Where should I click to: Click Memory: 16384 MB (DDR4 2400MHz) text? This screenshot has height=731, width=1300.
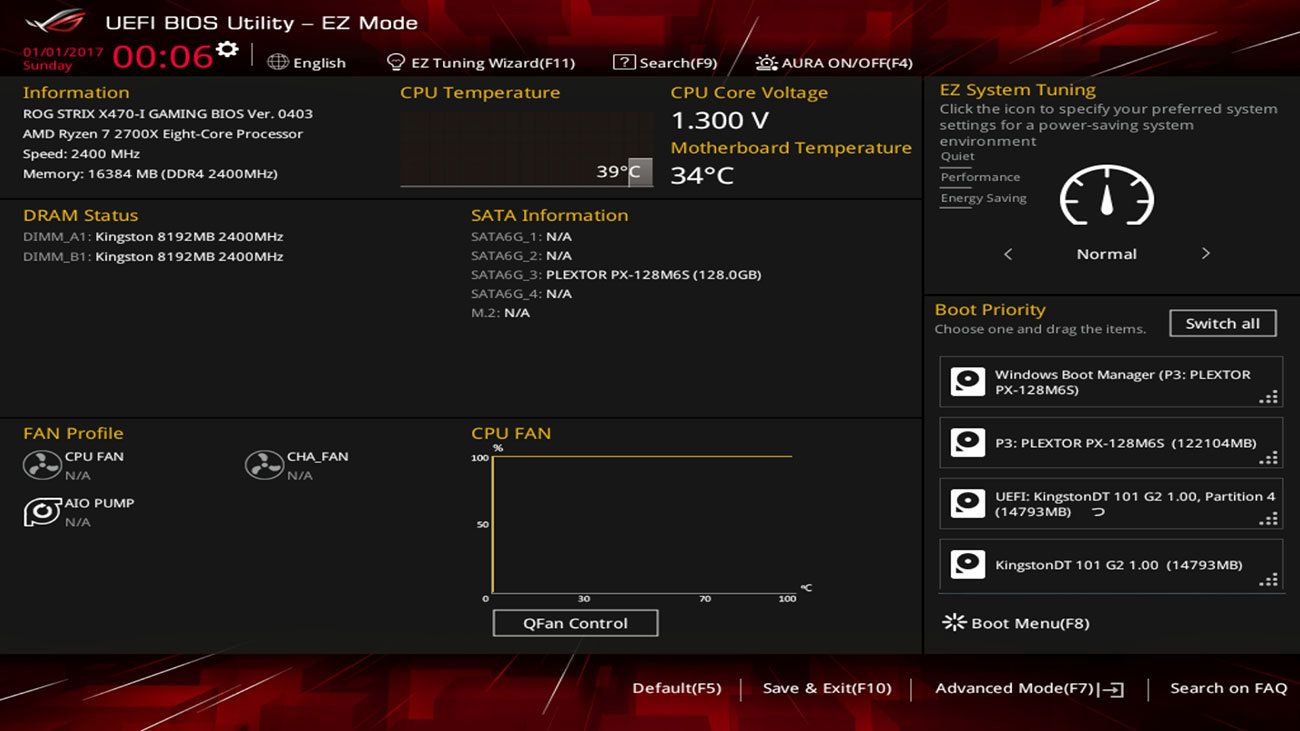(150, 174)
